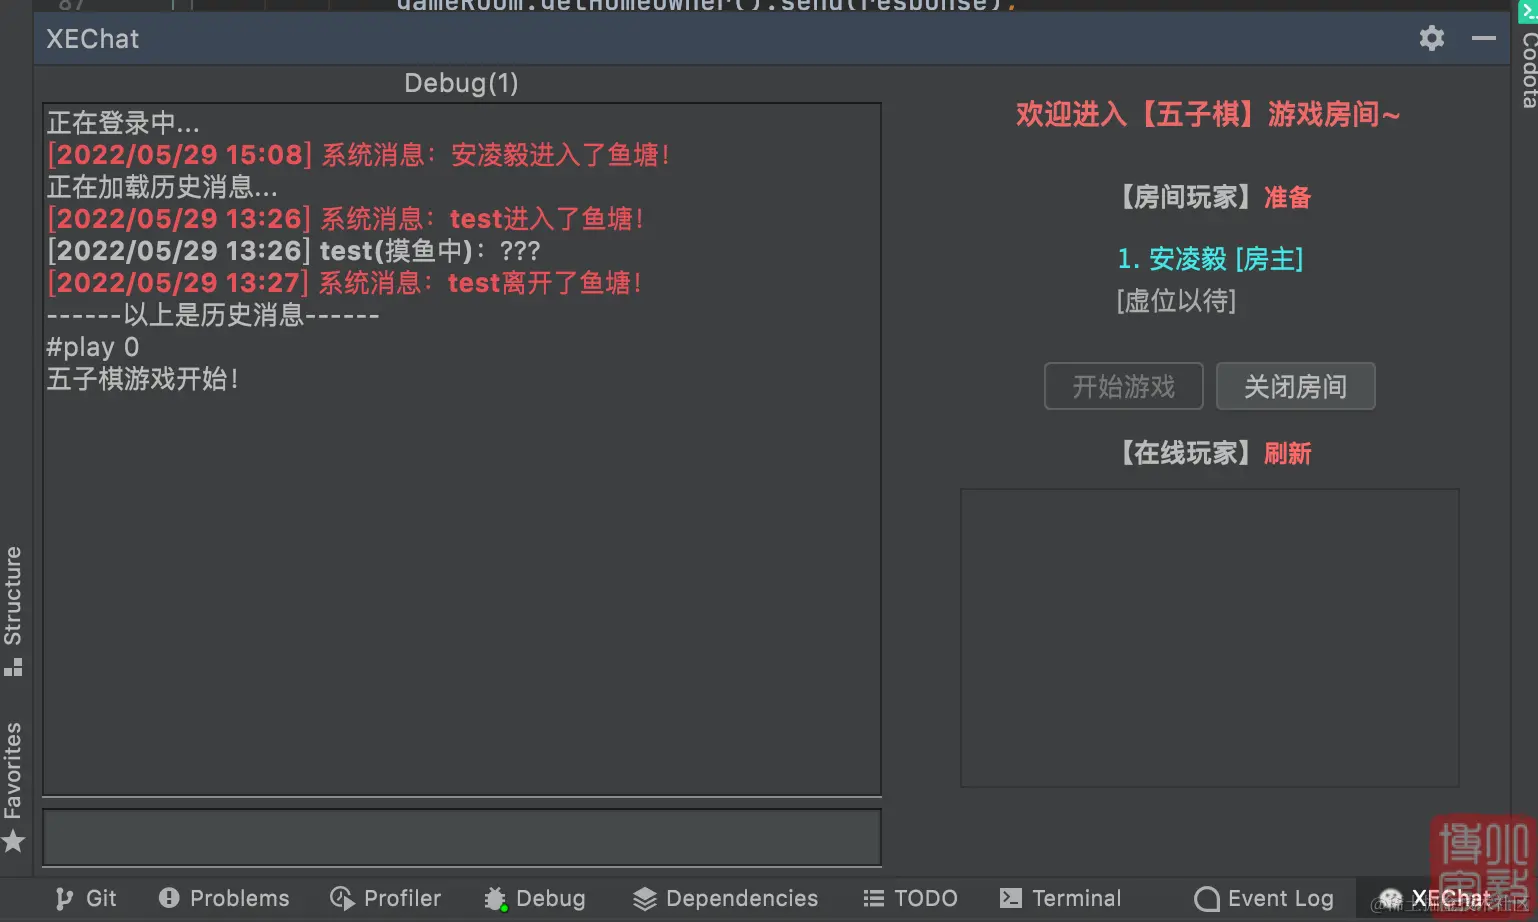Image resolution: width=1538 pixels, height=922 pixels.
Task: Click the 开始游戏 button
Action: 1123,386
